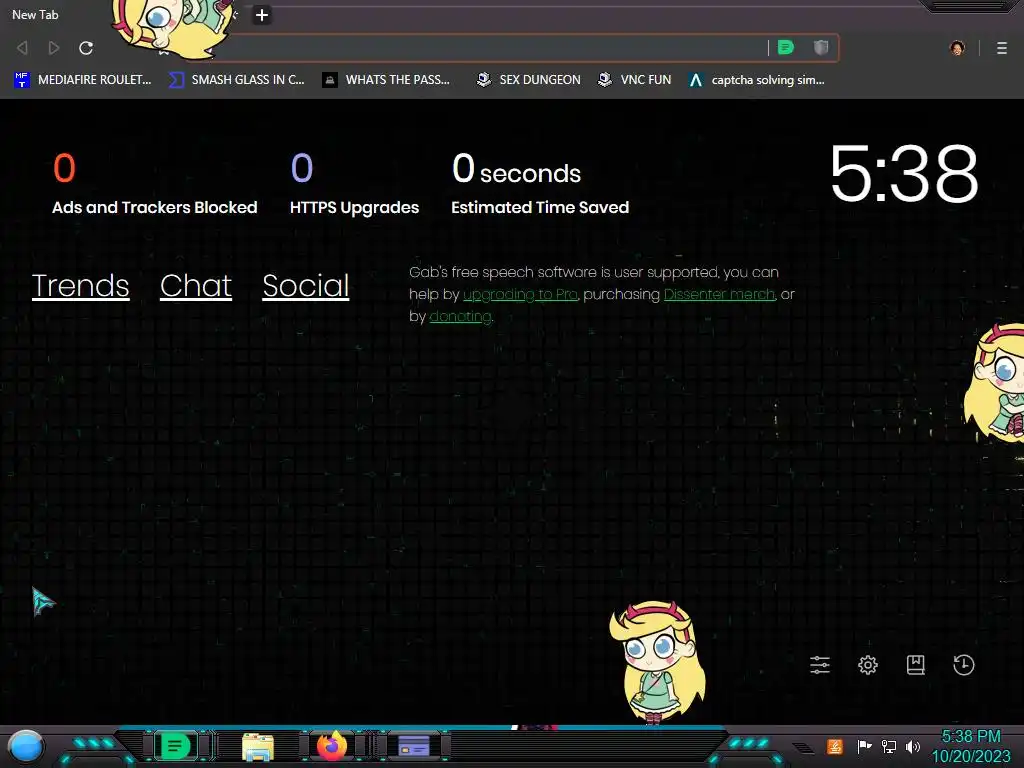Click the browser forward arrow button
Image resolution: width=1024 pixels, height=768 pixels.
click(54, 48)
